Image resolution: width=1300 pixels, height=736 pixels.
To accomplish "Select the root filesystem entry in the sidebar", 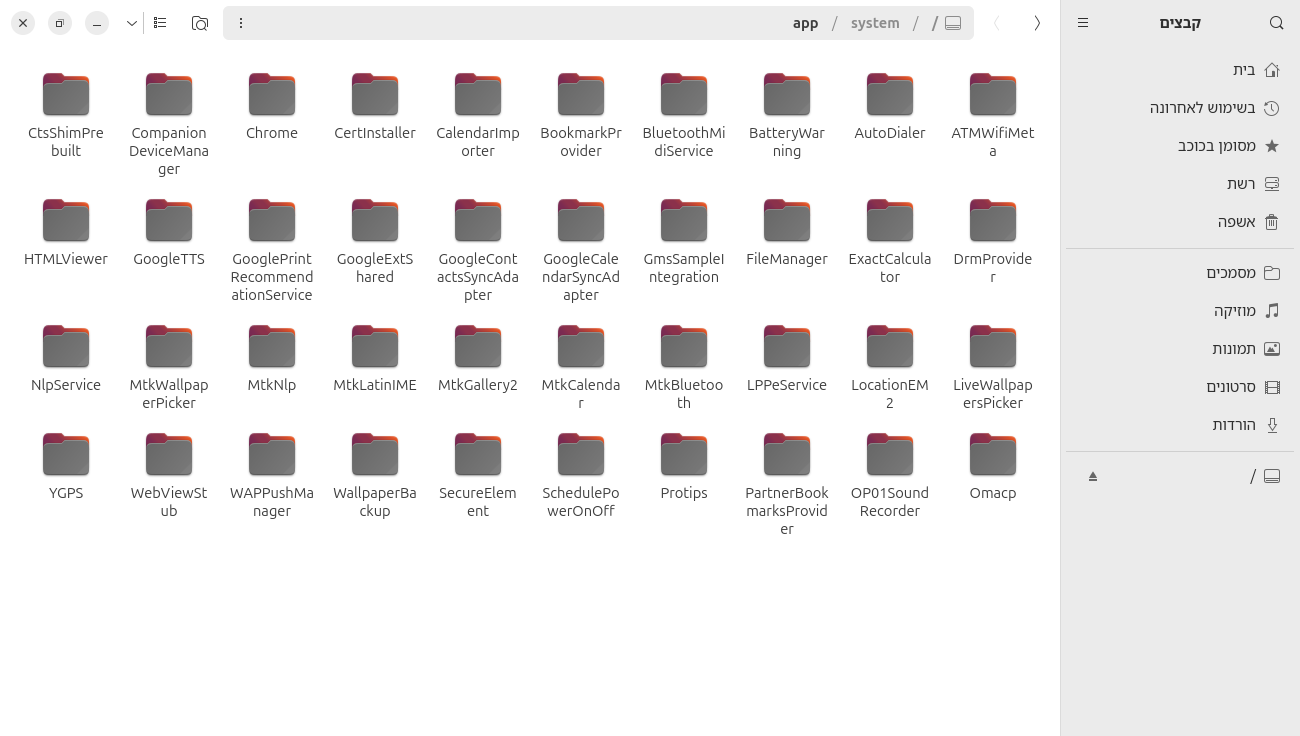I will (1180, 476).
